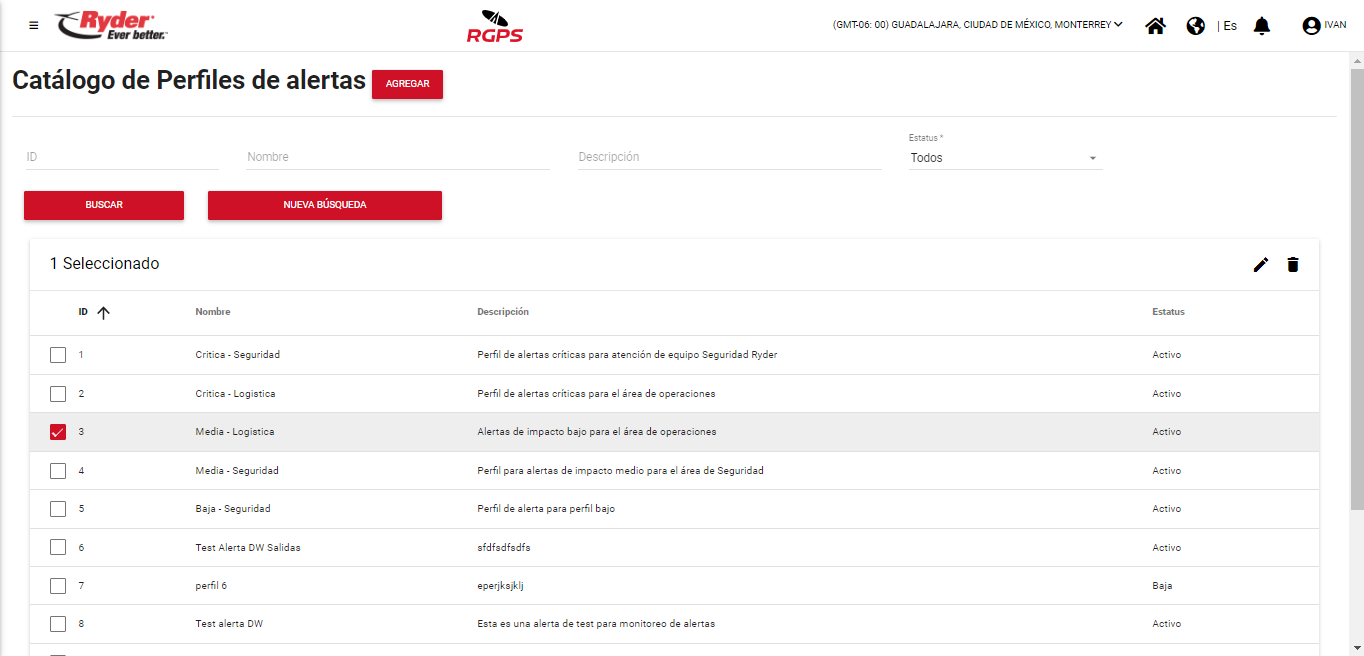This screenshot has height=656, width=1364.
Task: Click the home icon in header
Action: pos(1155,26)
